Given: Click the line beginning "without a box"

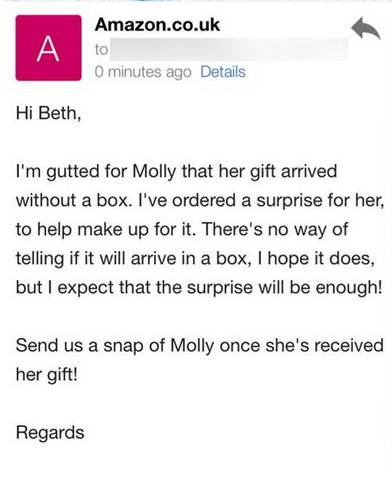Looking at the screenshot, I should click(200, 200).
